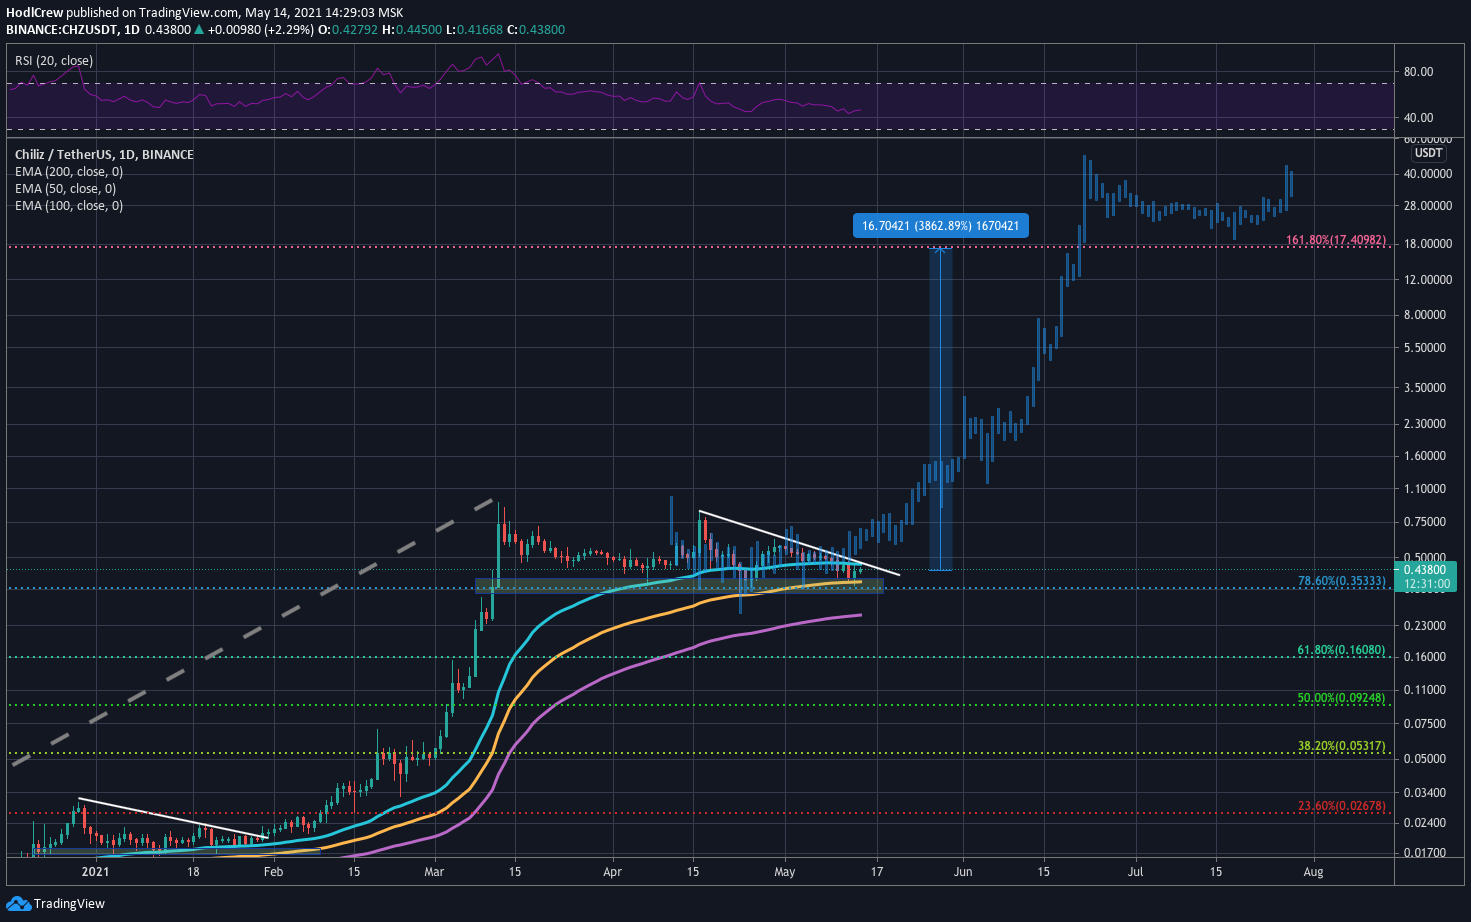Click the 0.07500 price axis label
This screenshot has width=1471, height=922.
pyautogui.click(x=1425, y=724)
